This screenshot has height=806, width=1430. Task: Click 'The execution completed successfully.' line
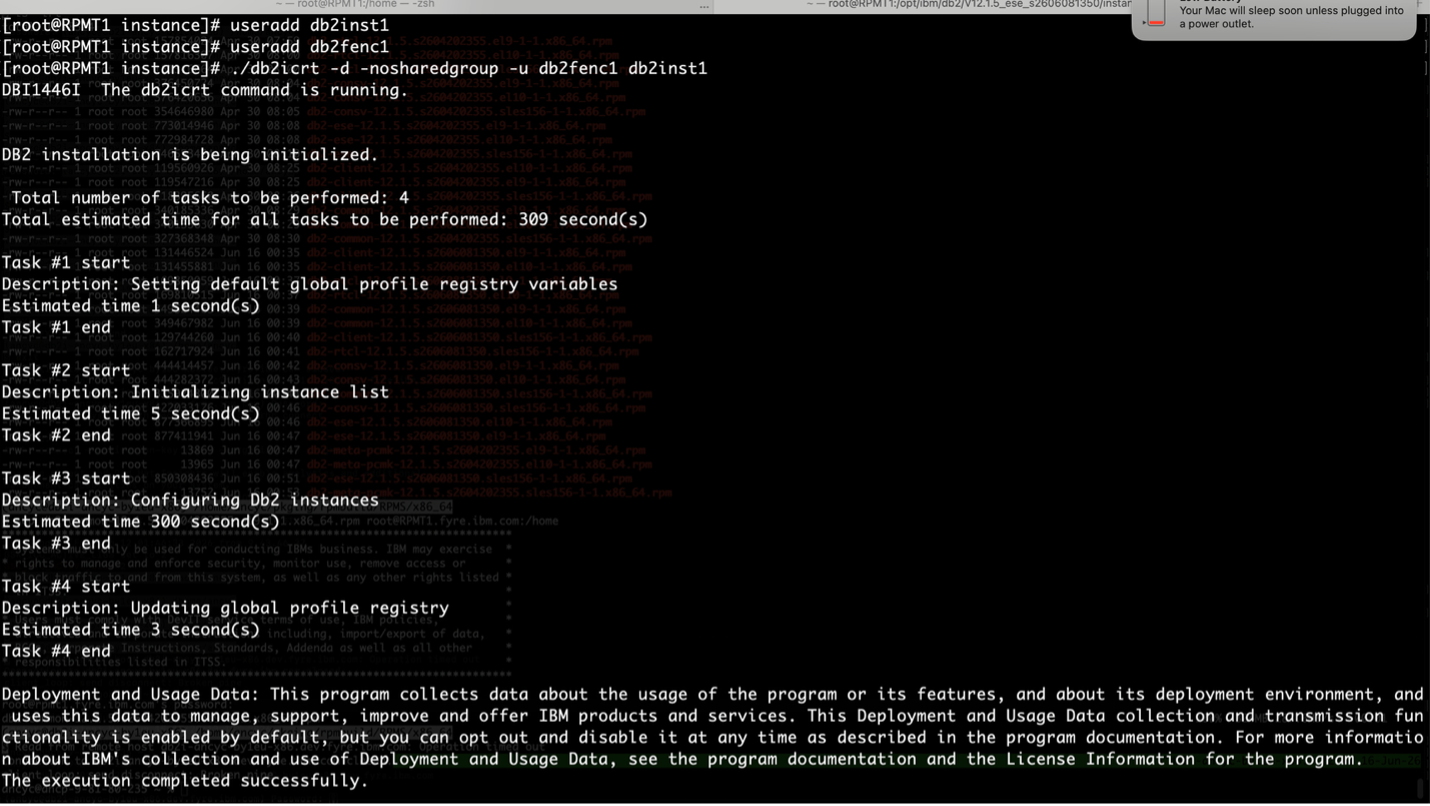pos(185,781)
